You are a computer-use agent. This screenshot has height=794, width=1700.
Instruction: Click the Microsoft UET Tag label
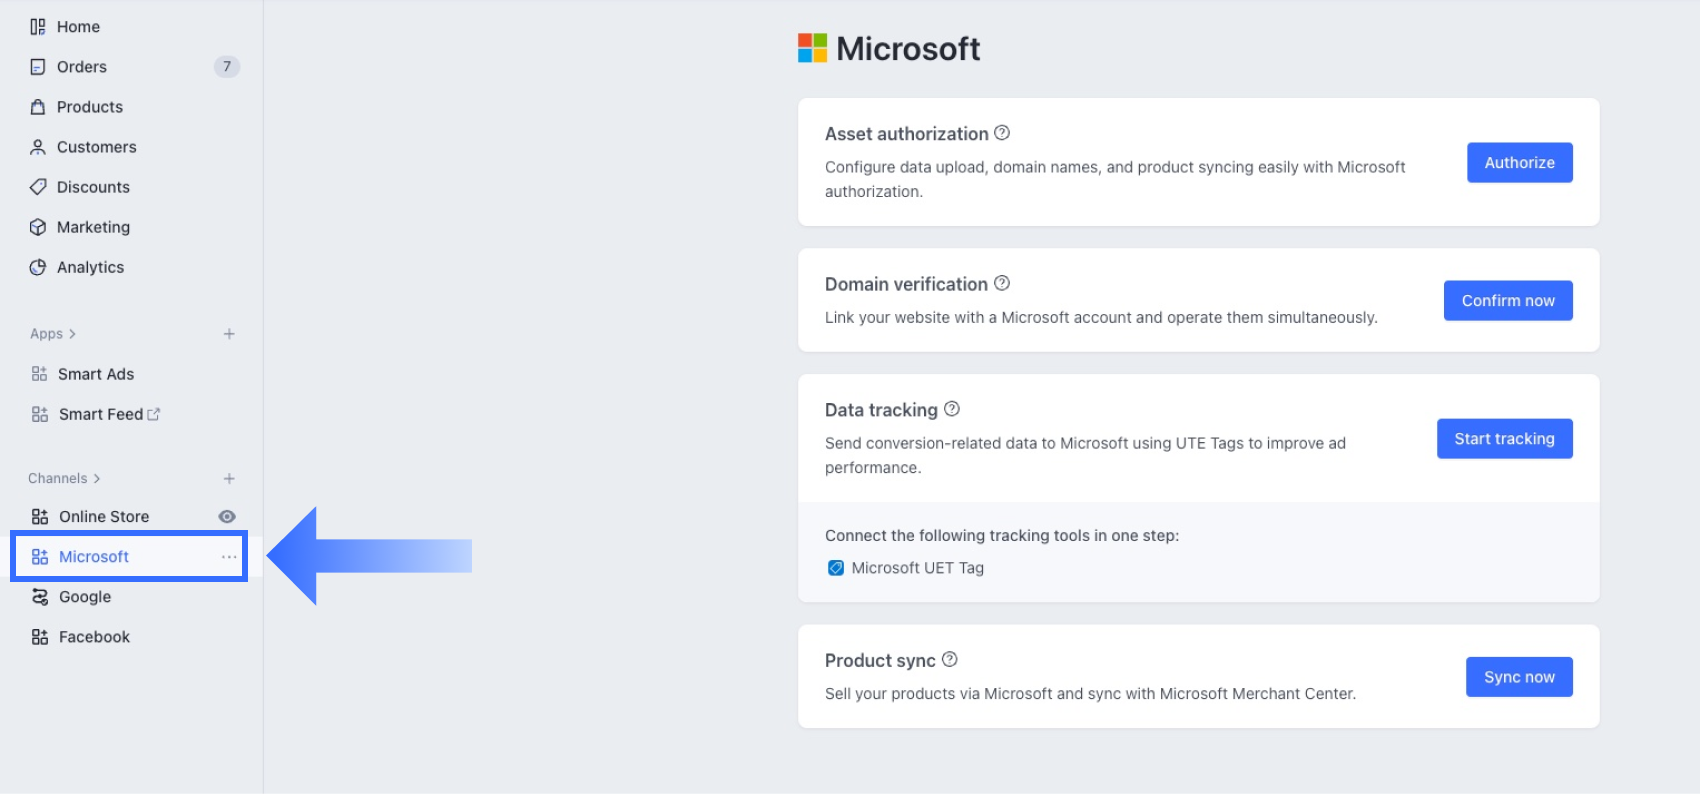coord(917,568)
